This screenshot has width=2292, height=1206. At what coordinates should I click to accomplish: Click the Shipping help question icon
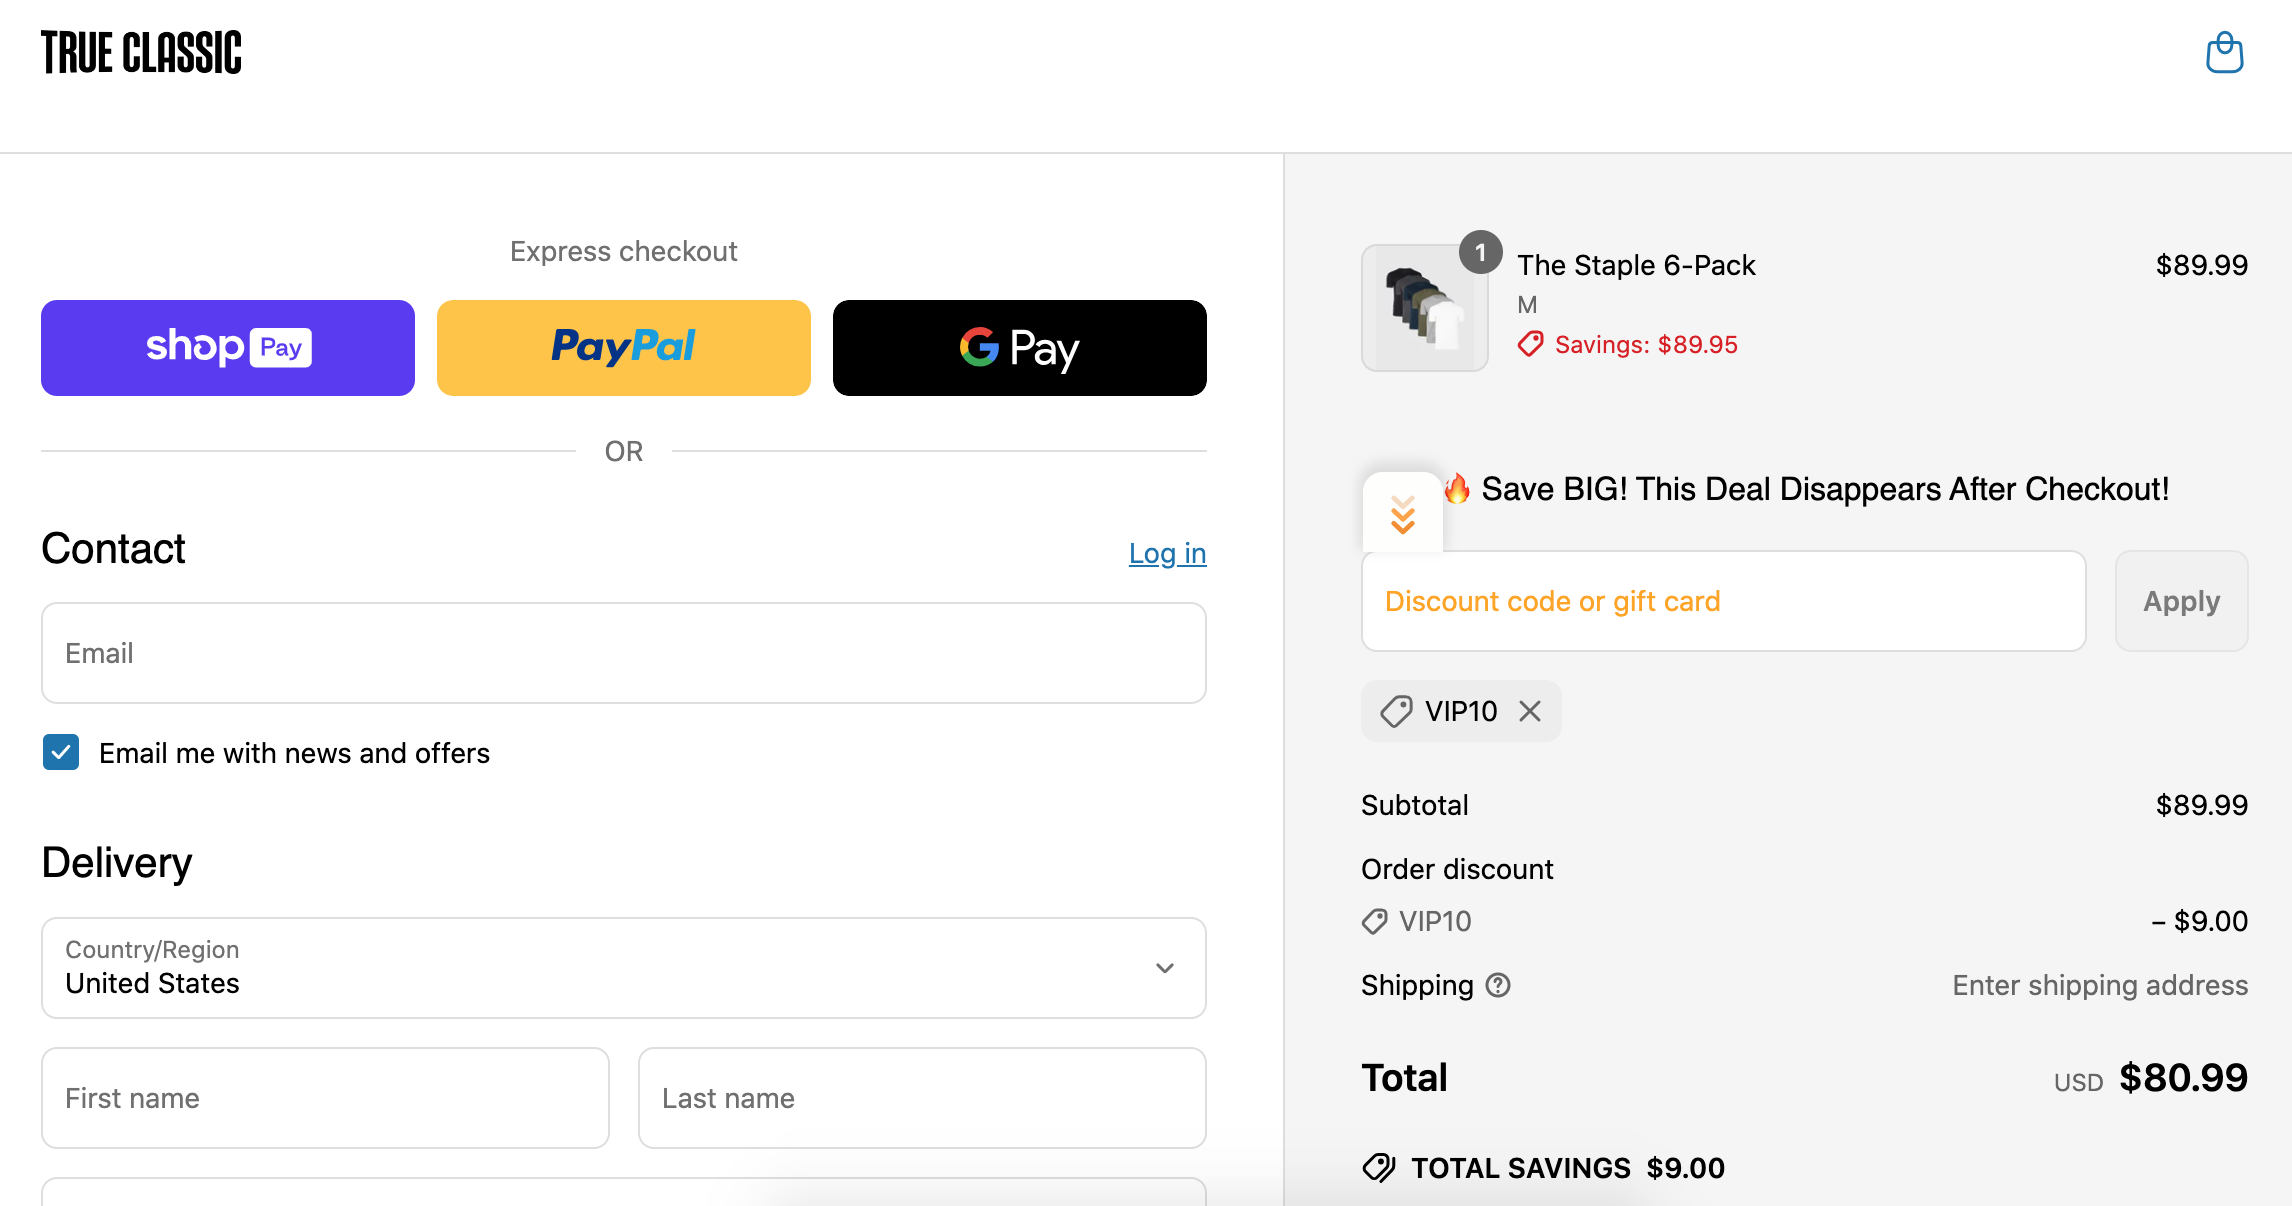point(1498,985)
